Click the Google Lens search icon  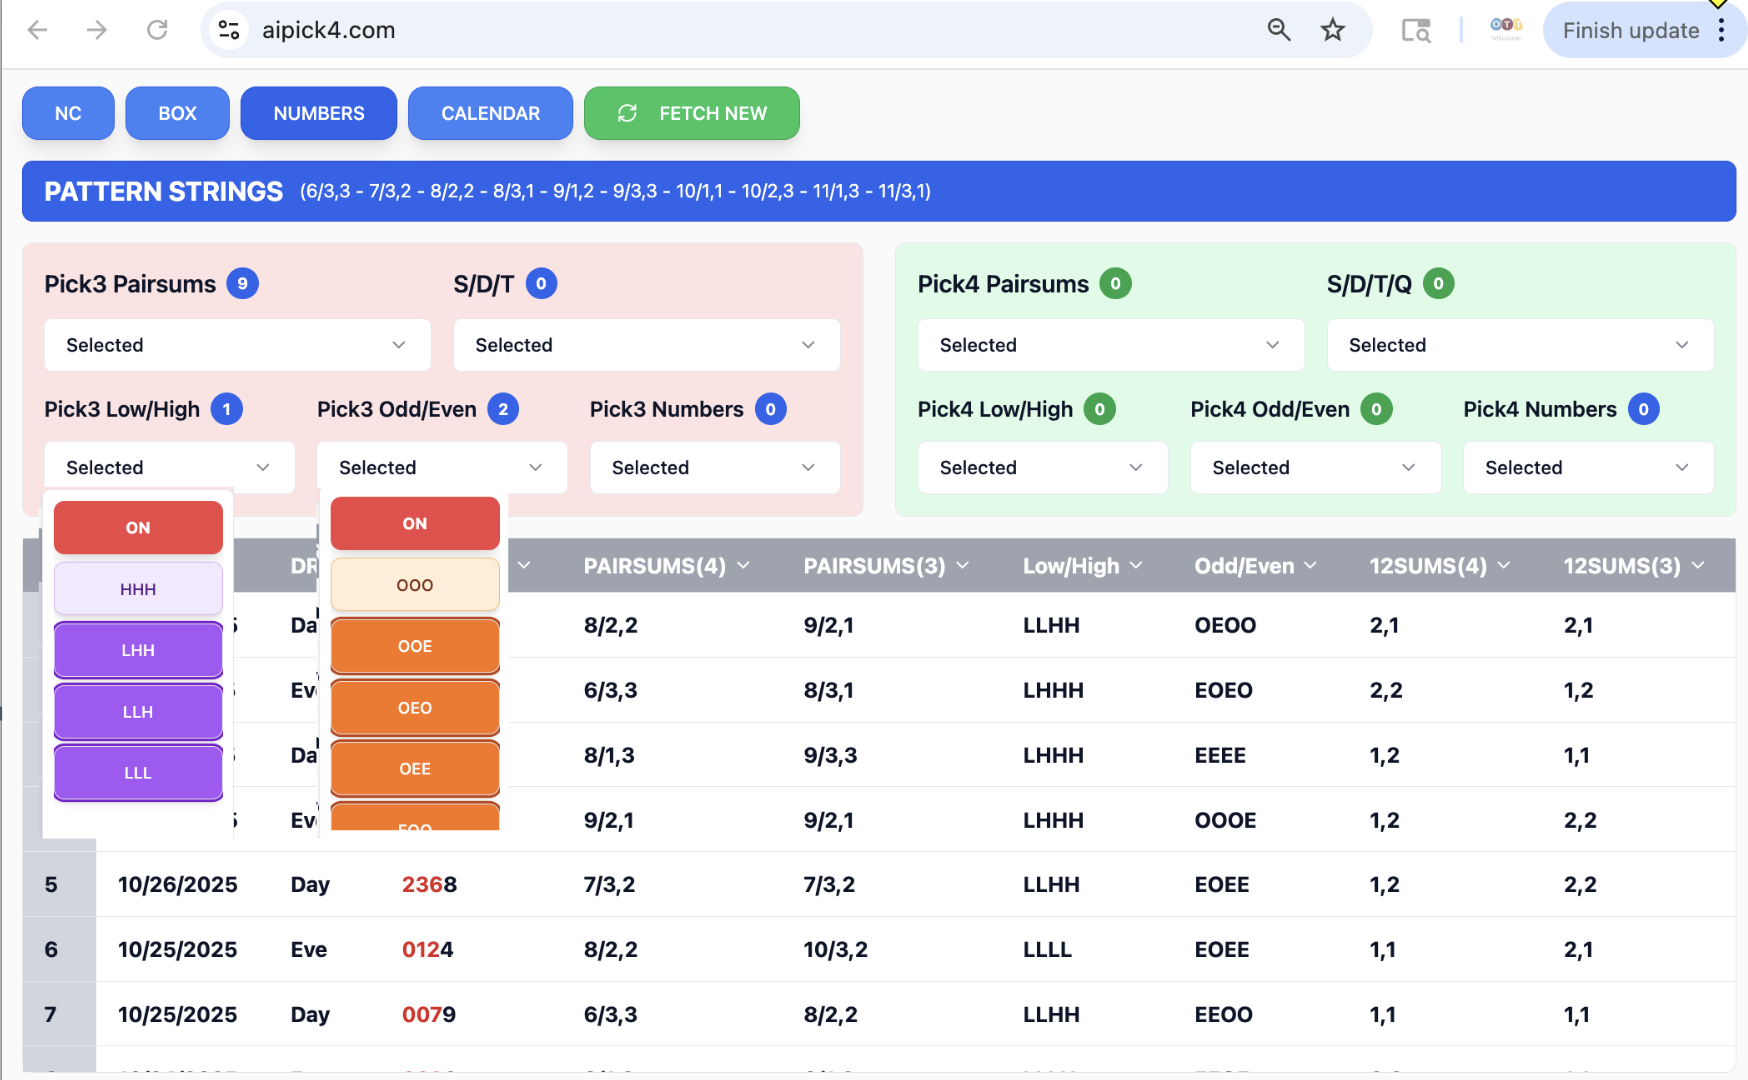[x=1415, y=30]
